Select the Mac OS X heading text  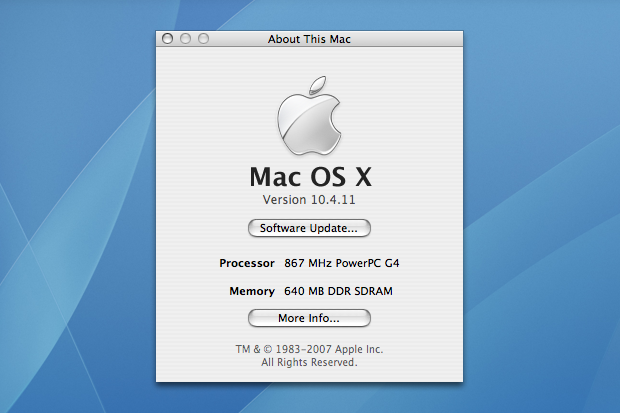pyautogui.click(x=310, y=176)
